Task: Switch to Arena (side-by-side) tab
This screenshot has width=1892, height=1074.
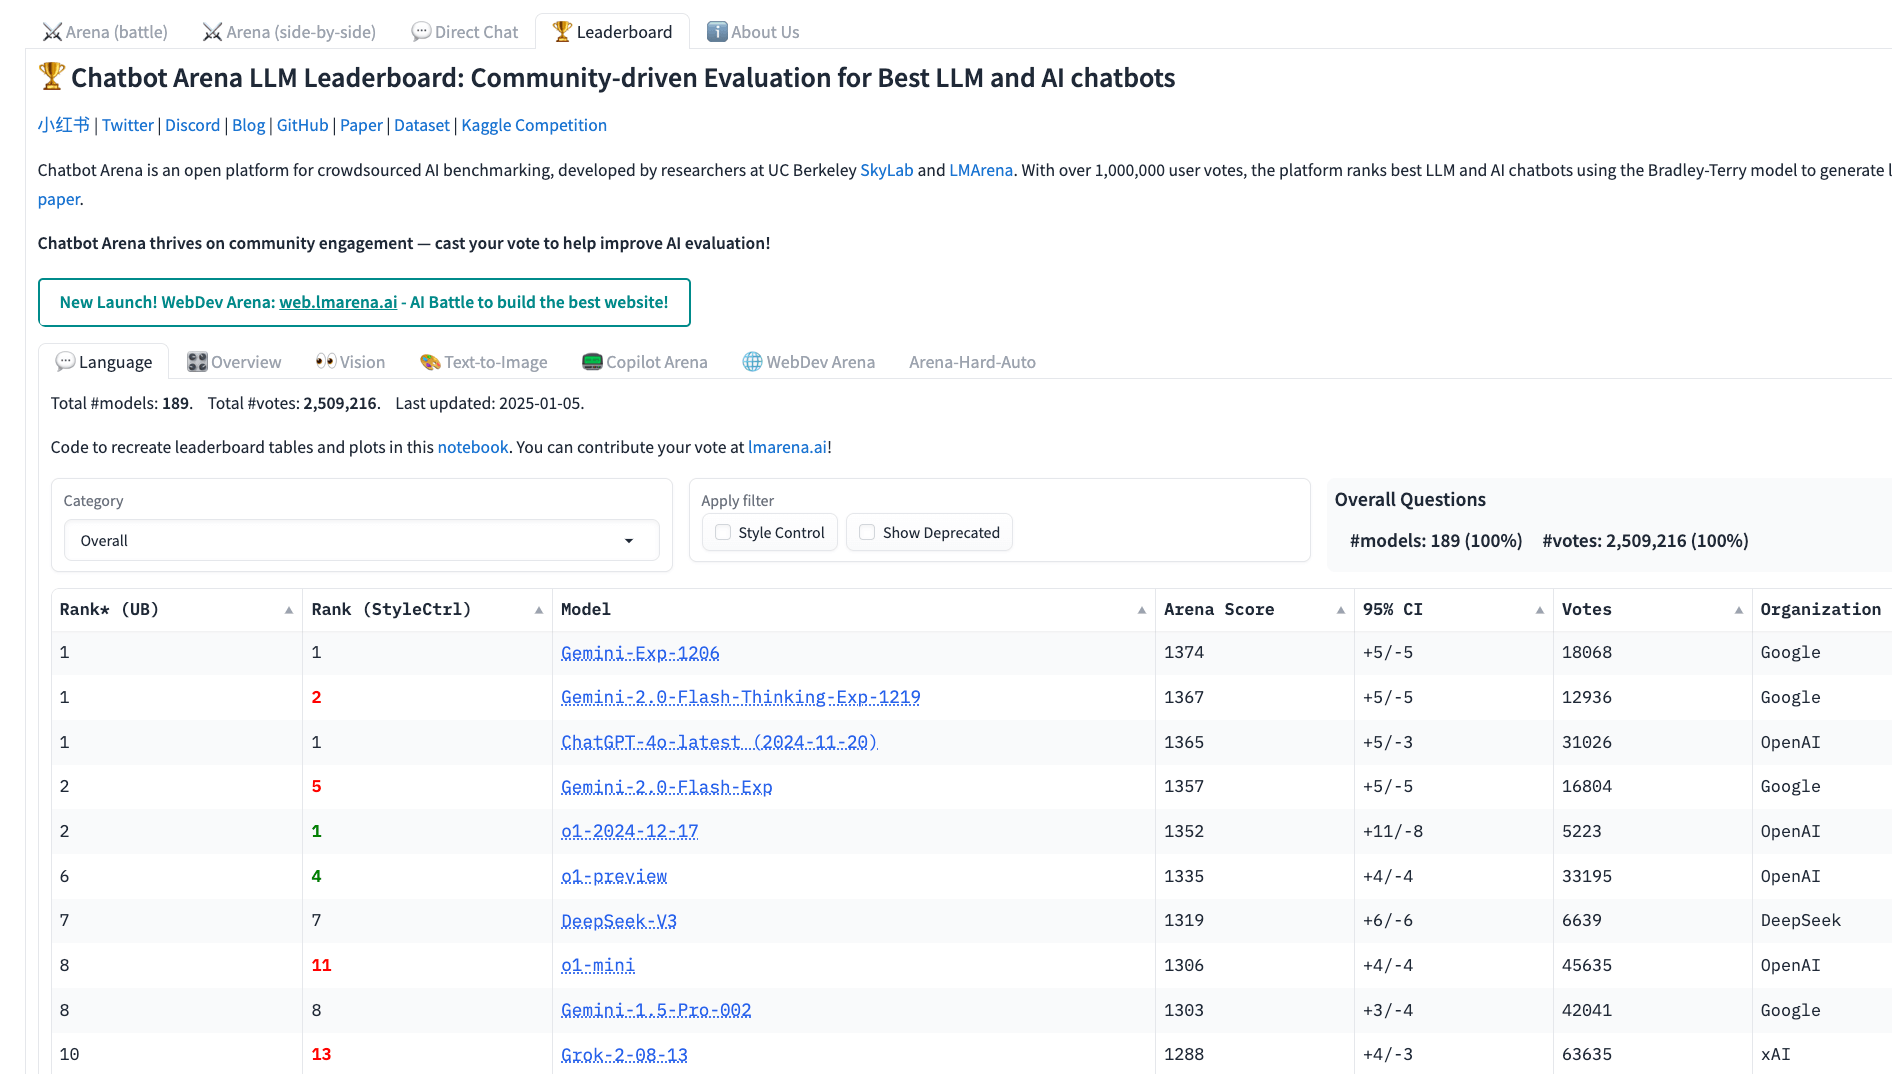Action: tap(289, 32)
